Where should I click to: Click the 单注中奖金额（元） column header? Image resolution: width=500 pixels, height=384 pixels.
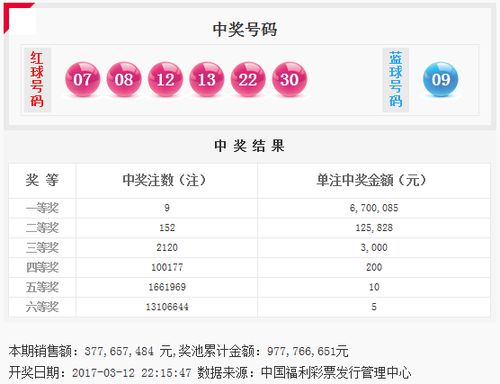(372, 180)
